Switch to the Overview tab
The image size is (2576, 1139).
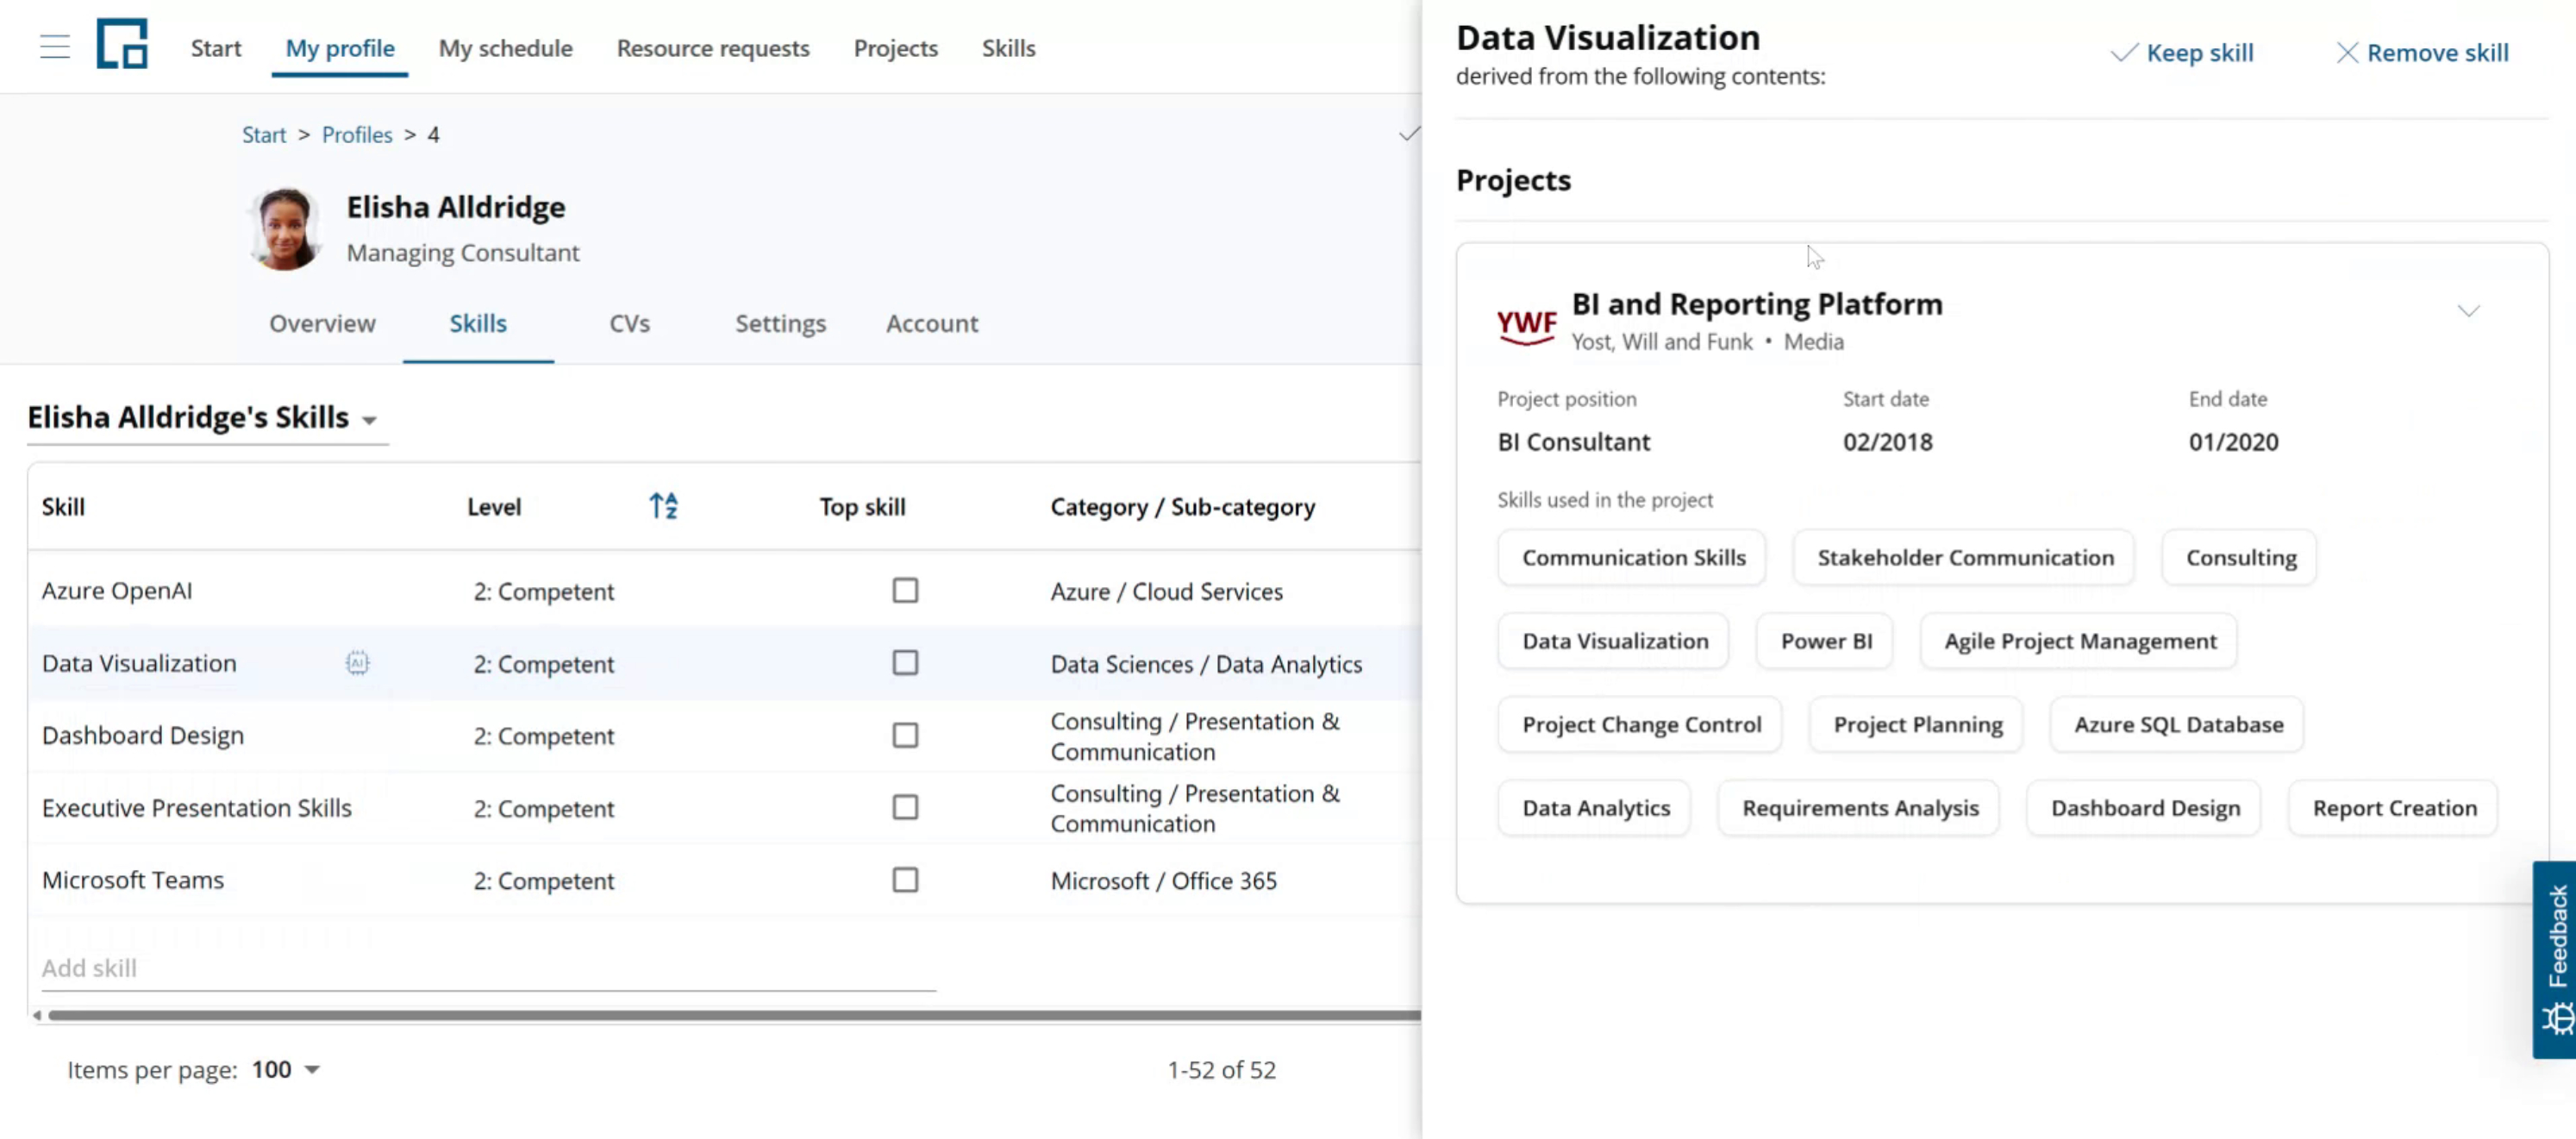point(322,323)
